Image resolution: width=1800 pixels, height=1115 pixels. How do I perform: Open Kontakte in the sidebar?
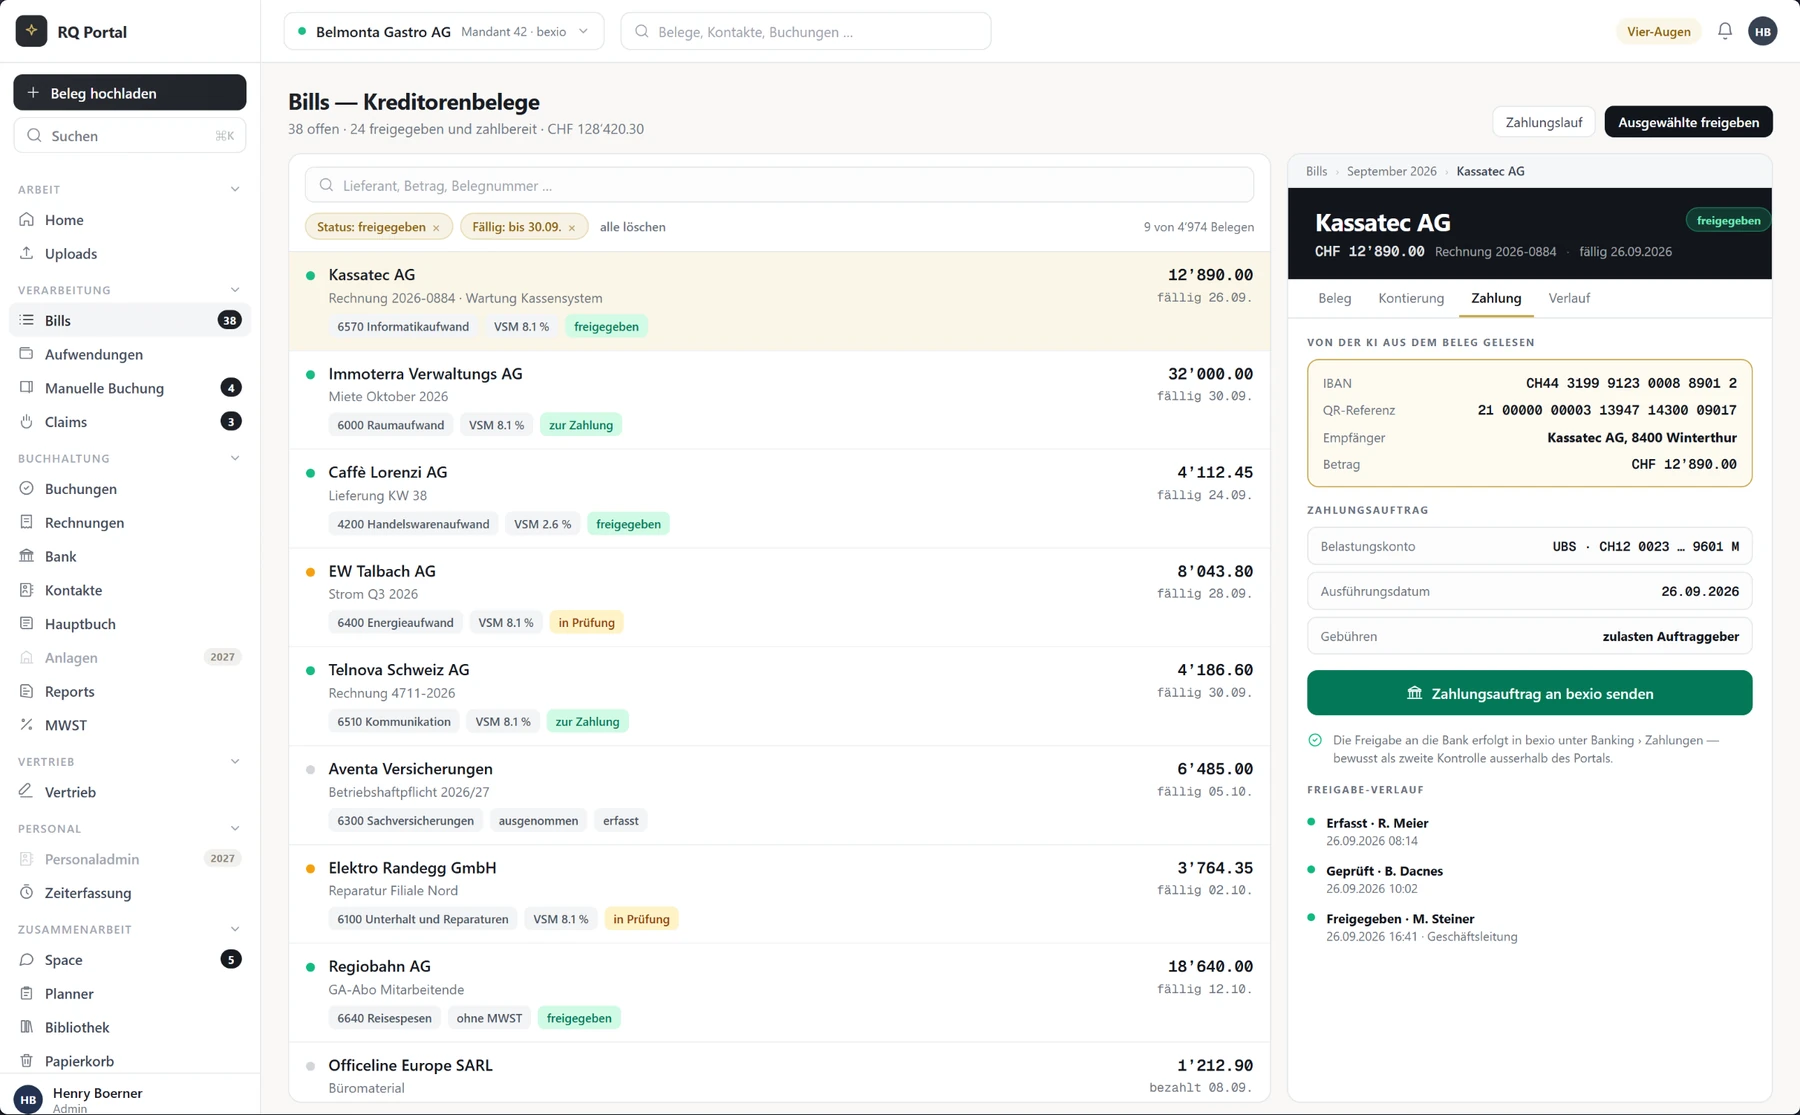[130, 590]
